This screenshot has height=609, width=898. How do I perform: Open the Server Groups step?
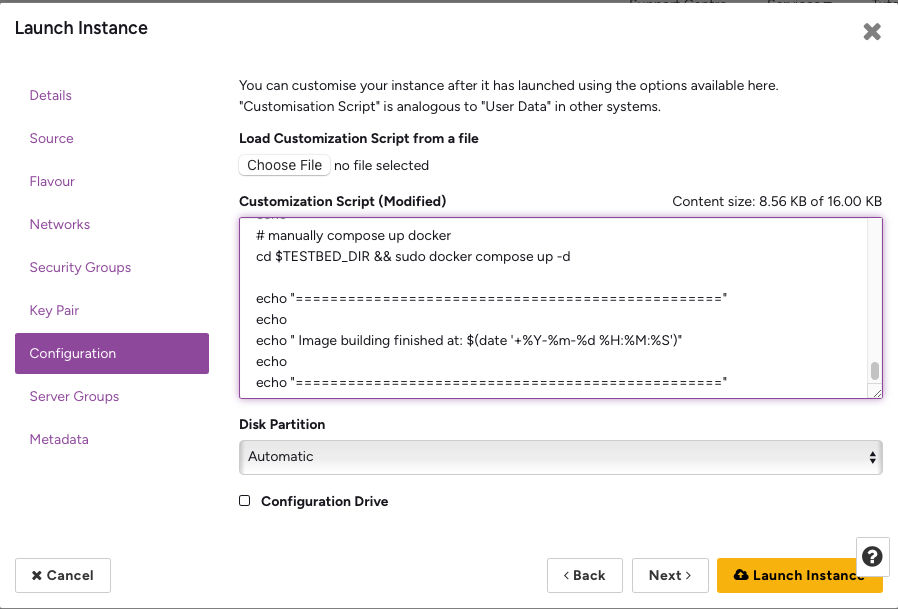pyautogui.click(x=74, y=396)
